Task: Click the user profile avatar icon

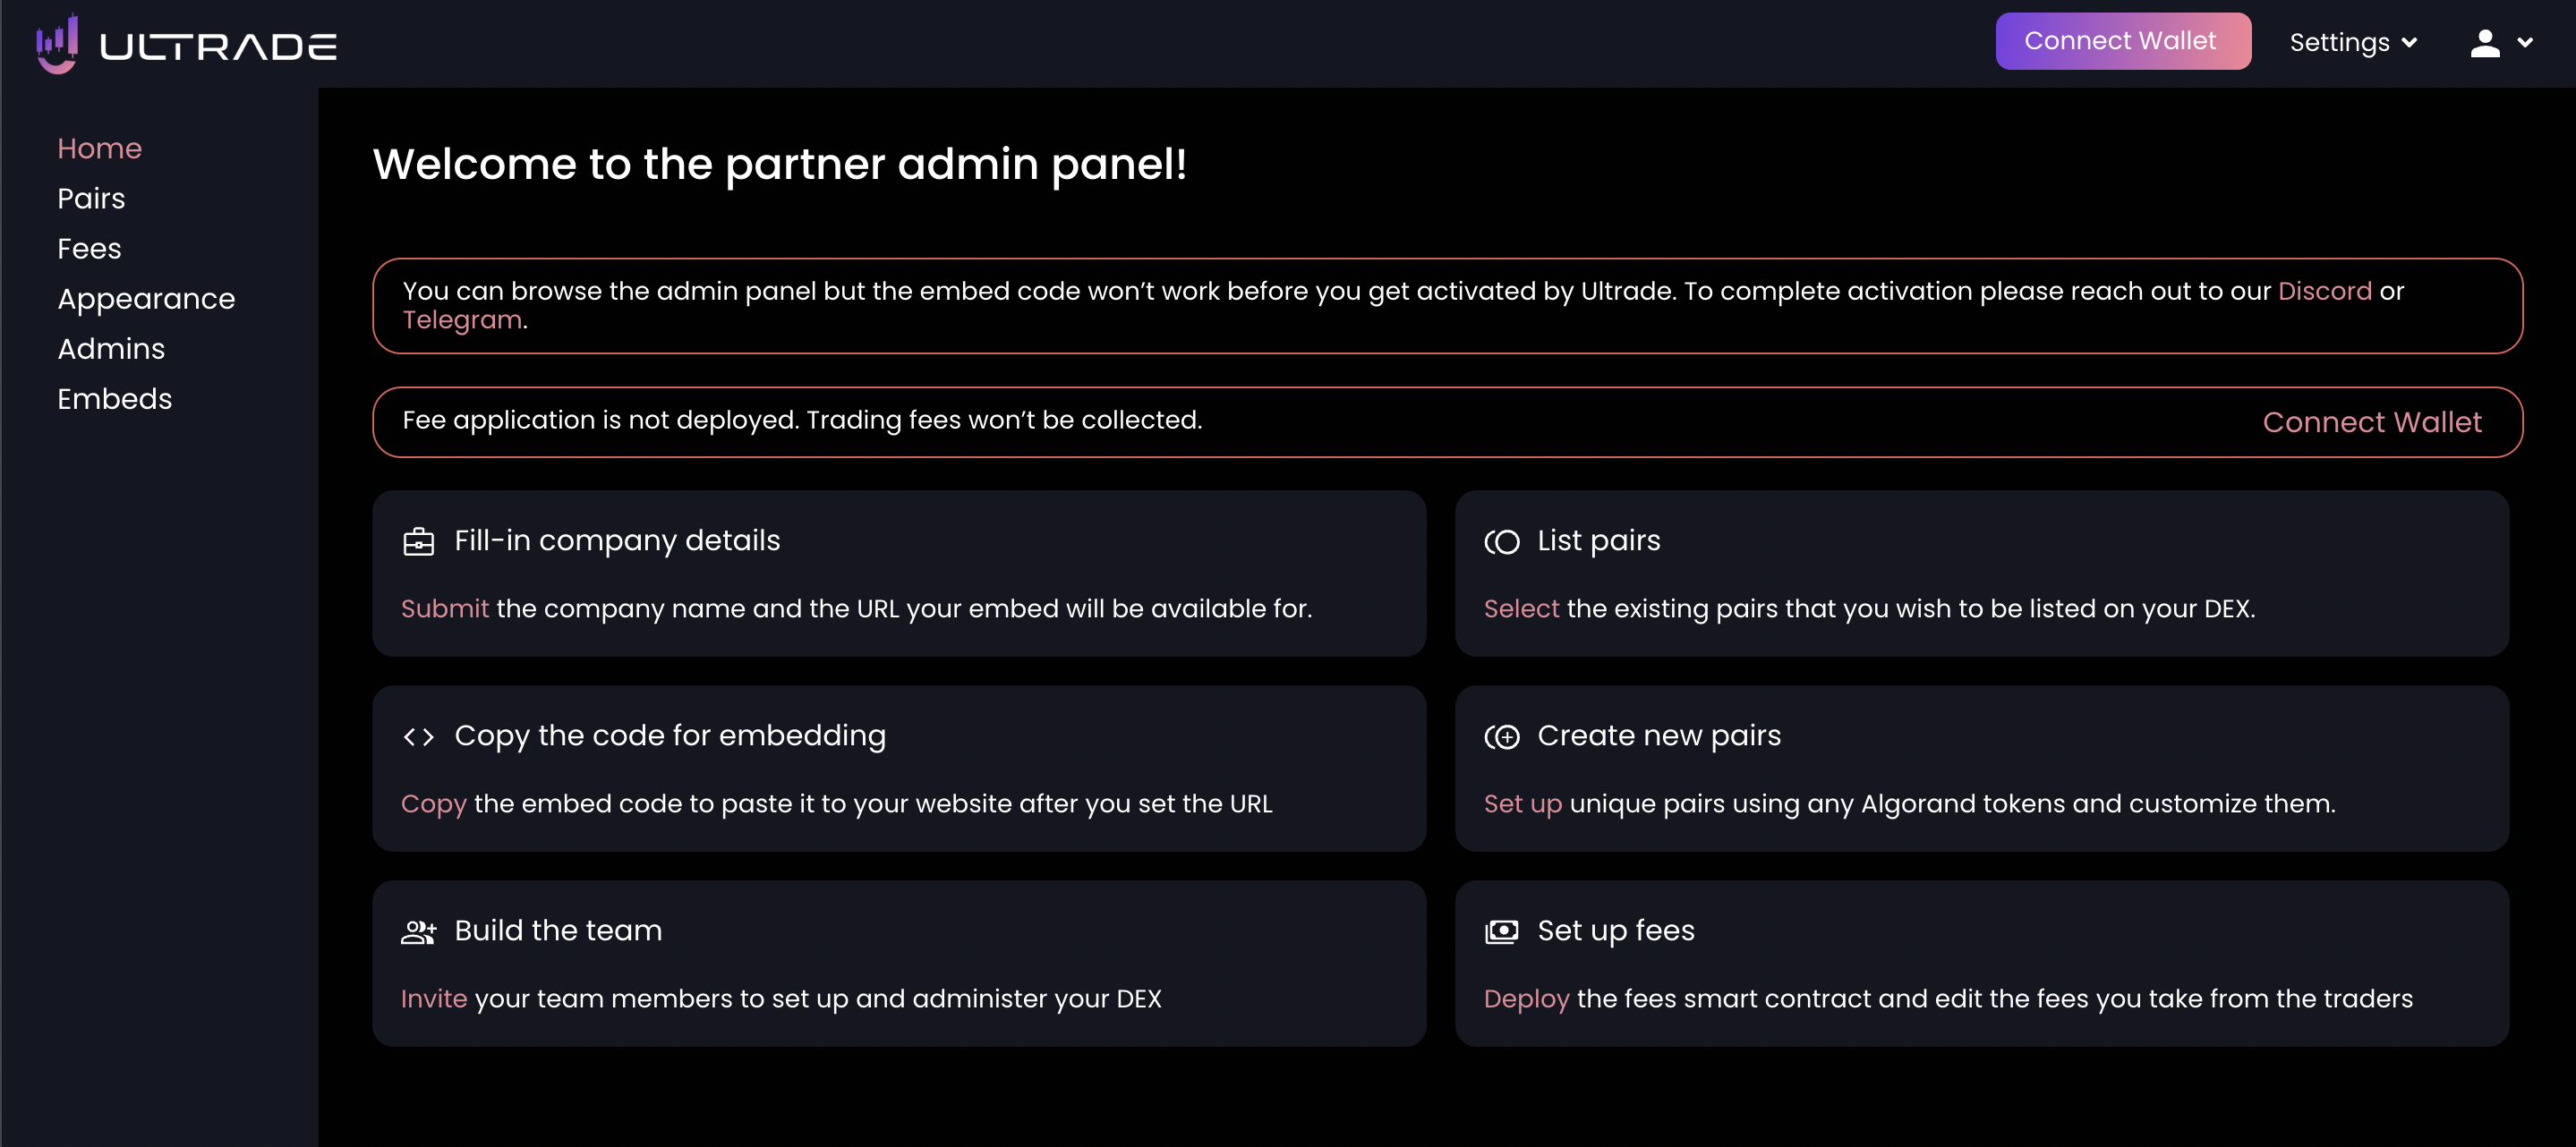Action: coord(2484,43)
